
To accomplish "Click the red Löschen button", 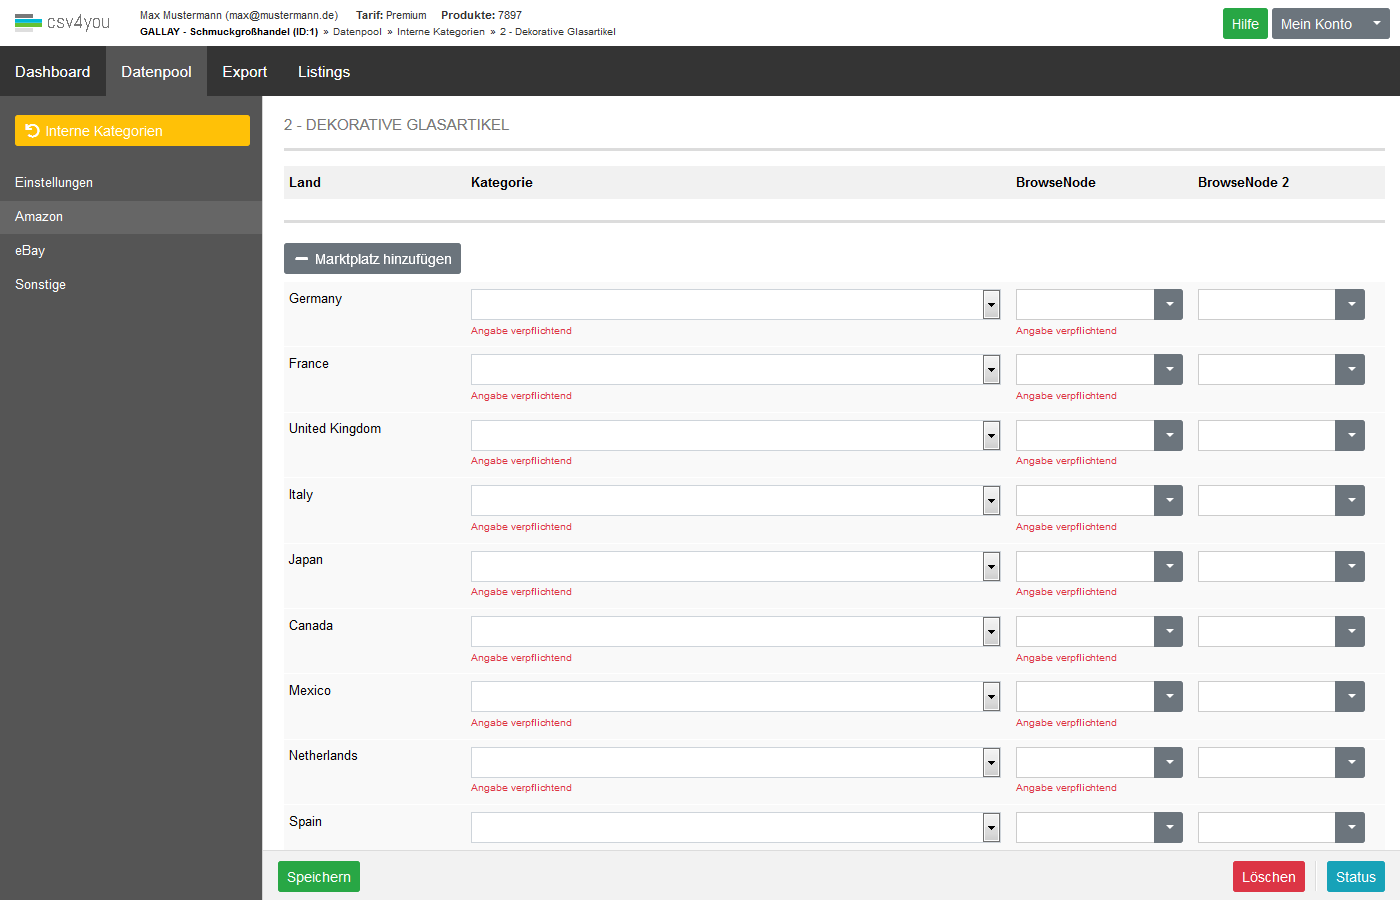I will pos(1268,877).
